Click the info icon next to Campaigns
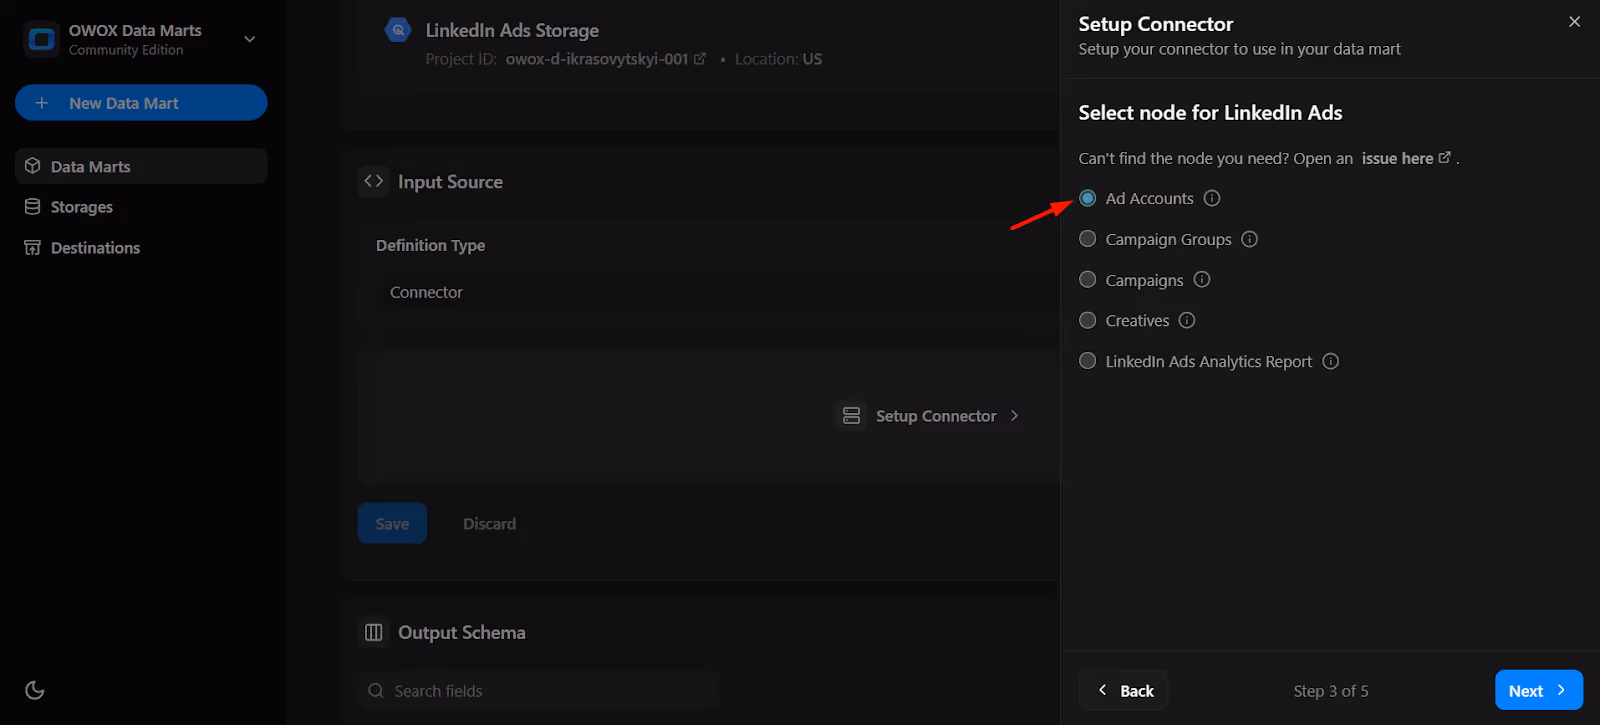This screenshot has height=725, width=1600. coord(1202,280)
